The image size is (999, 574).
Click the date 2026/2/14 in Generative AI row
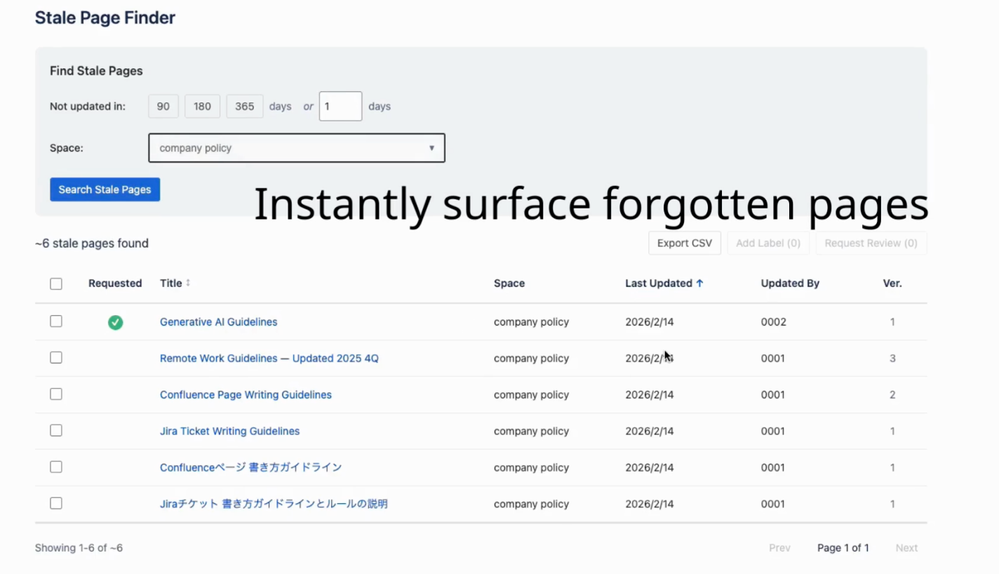coord(649,322)
